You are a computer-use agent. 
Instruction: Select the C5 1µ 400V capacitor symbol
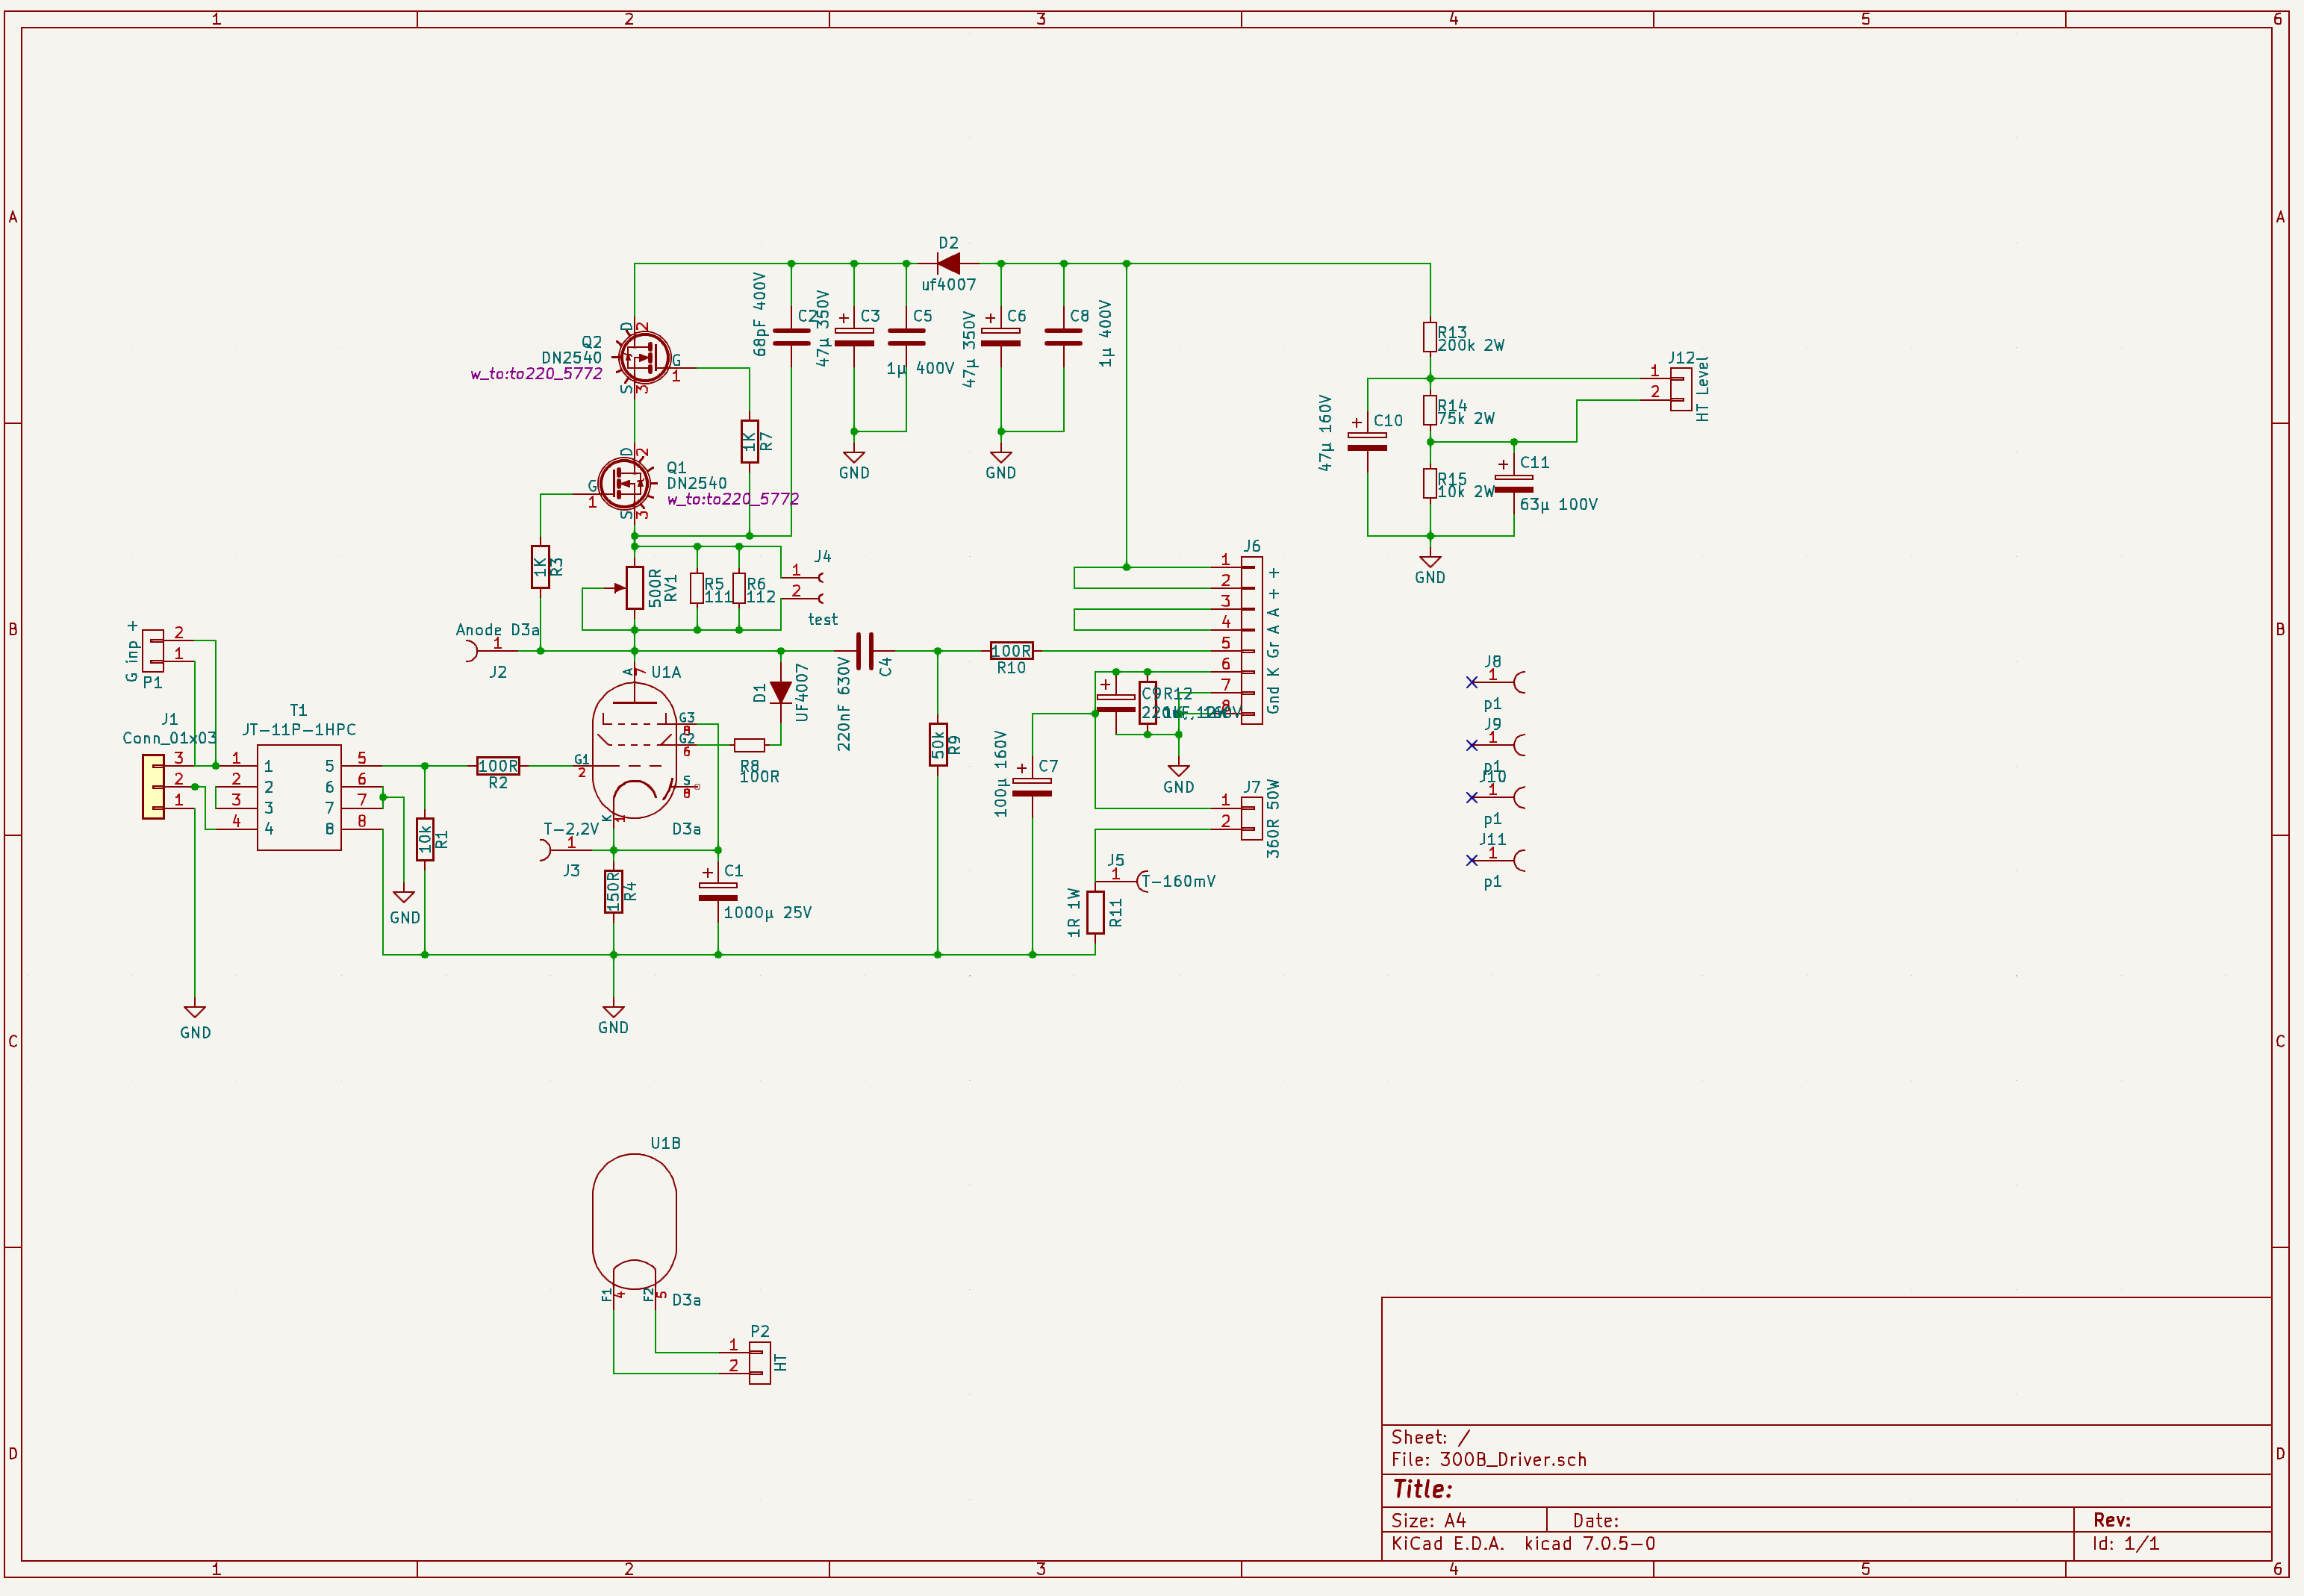tap(906, 337)
